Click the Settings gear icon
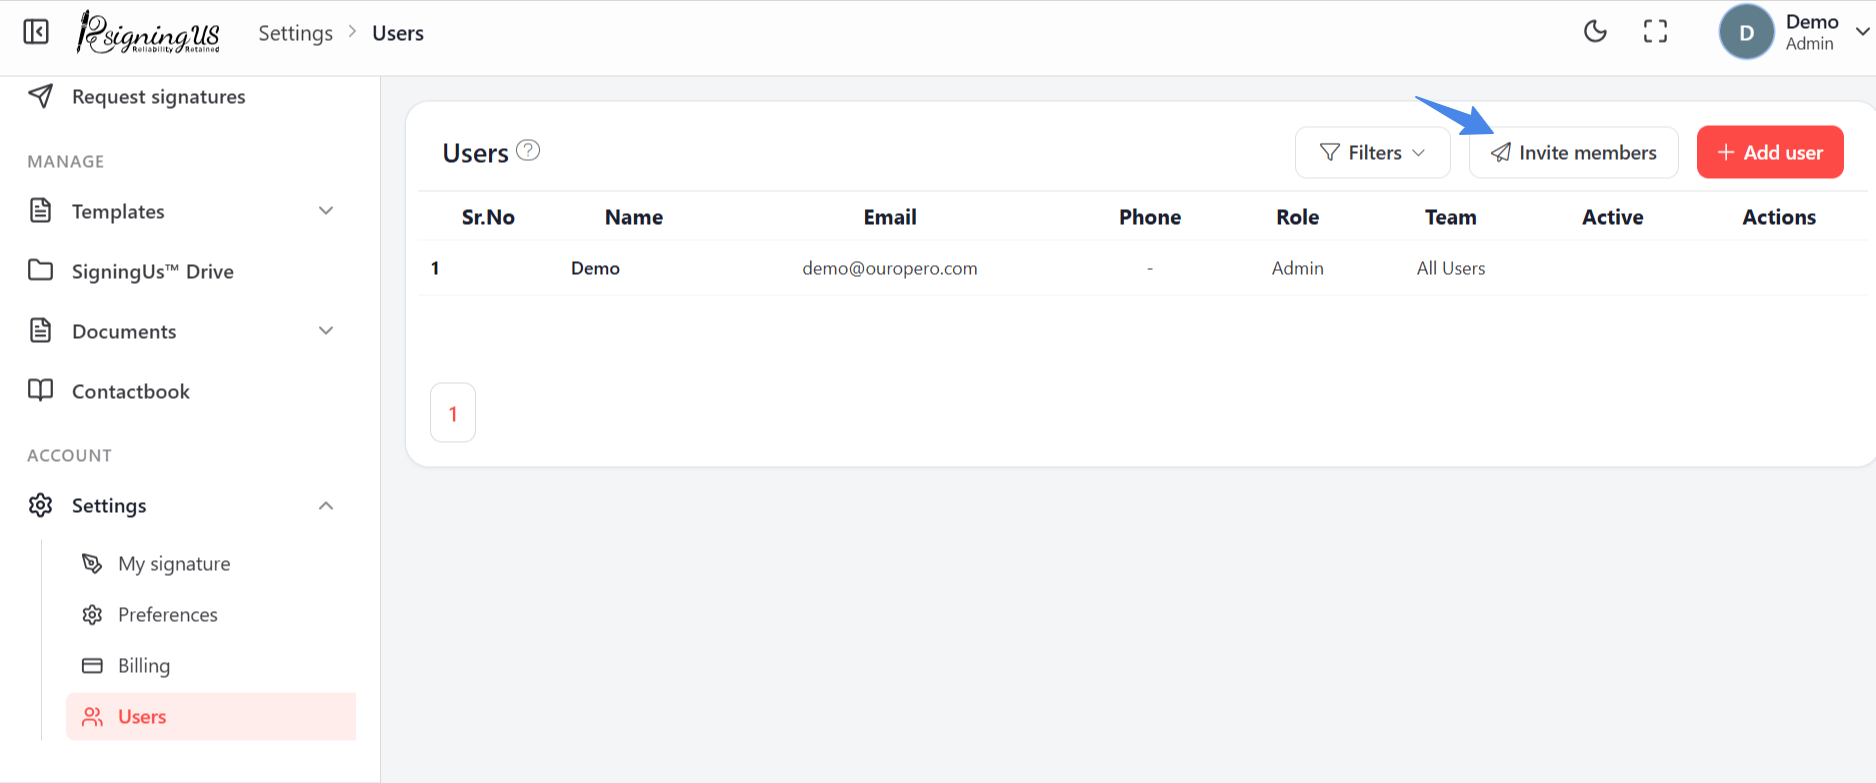 (40, 505)
